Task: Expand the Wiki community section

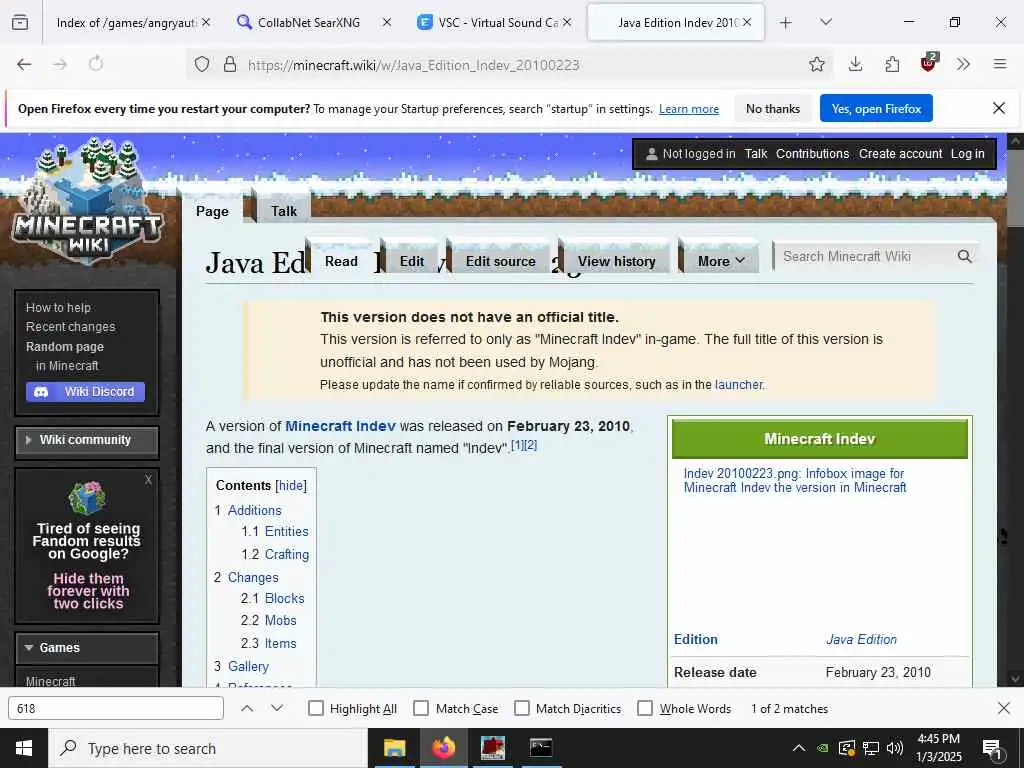Action: [x=87, y=440]
